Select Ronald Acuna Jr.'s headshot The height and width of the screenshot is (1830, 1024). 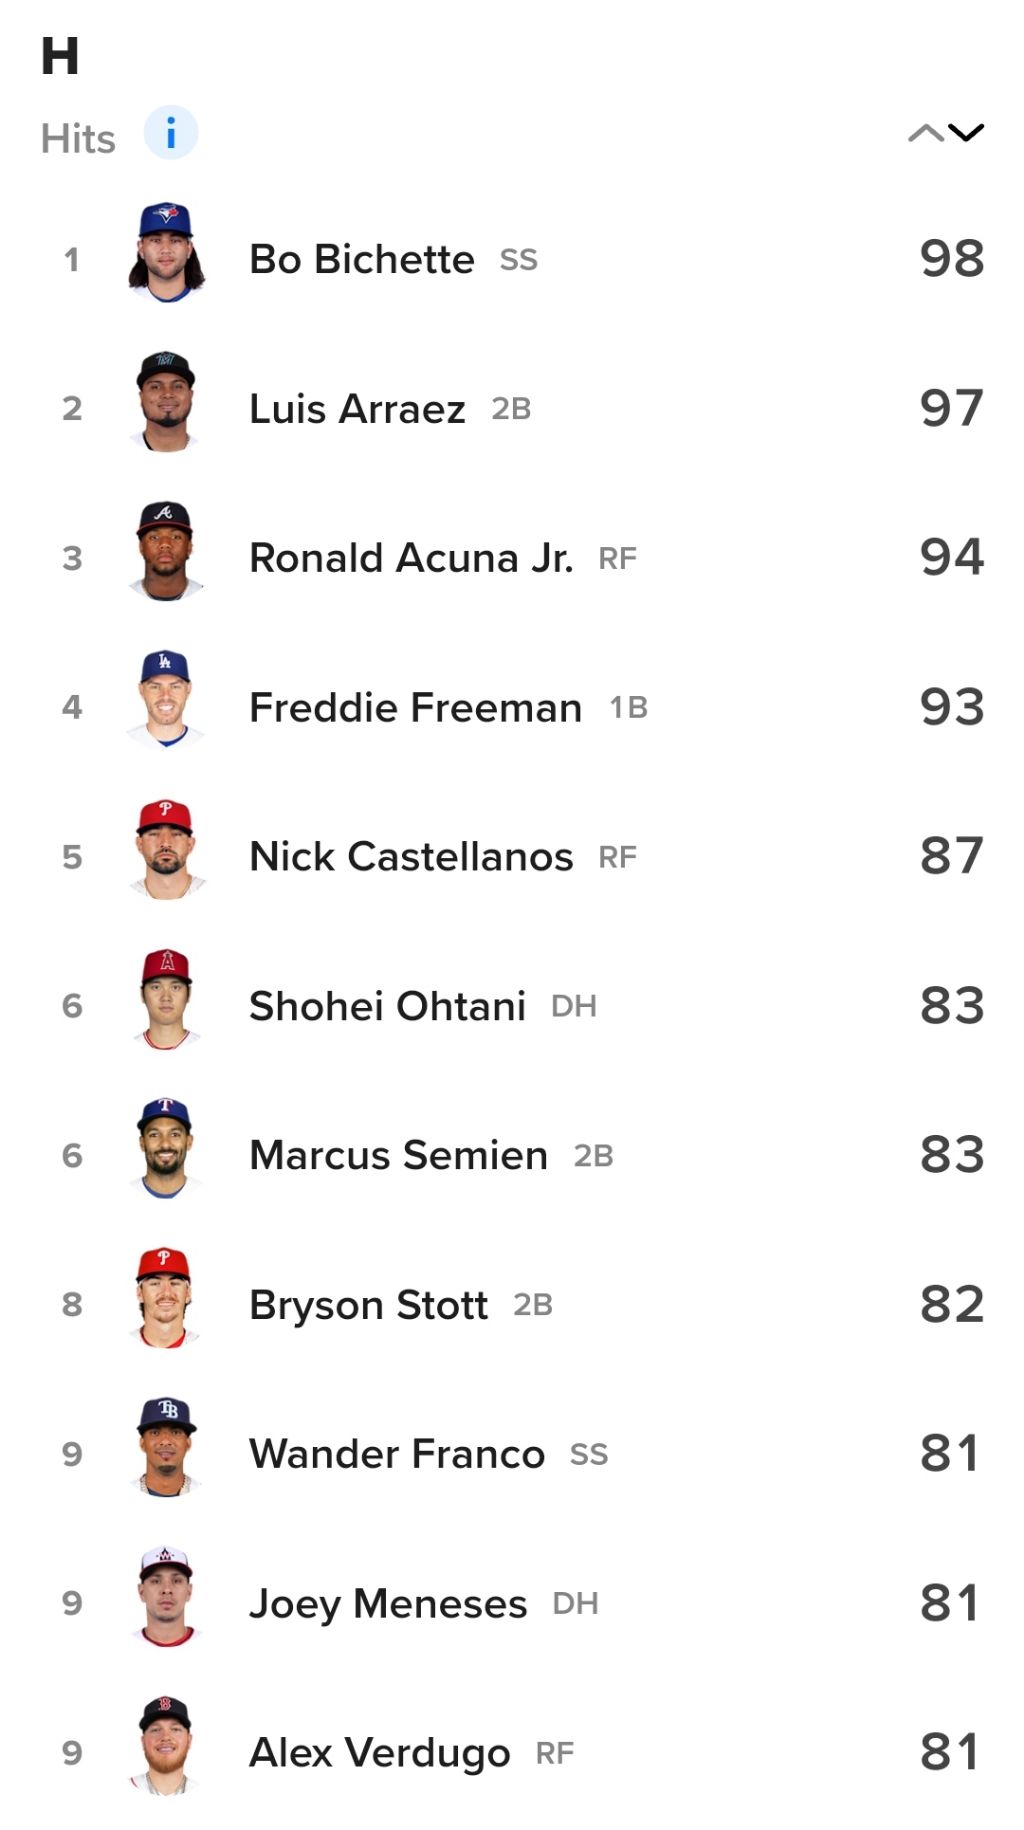pyautogui.click(x=166, y=552)
